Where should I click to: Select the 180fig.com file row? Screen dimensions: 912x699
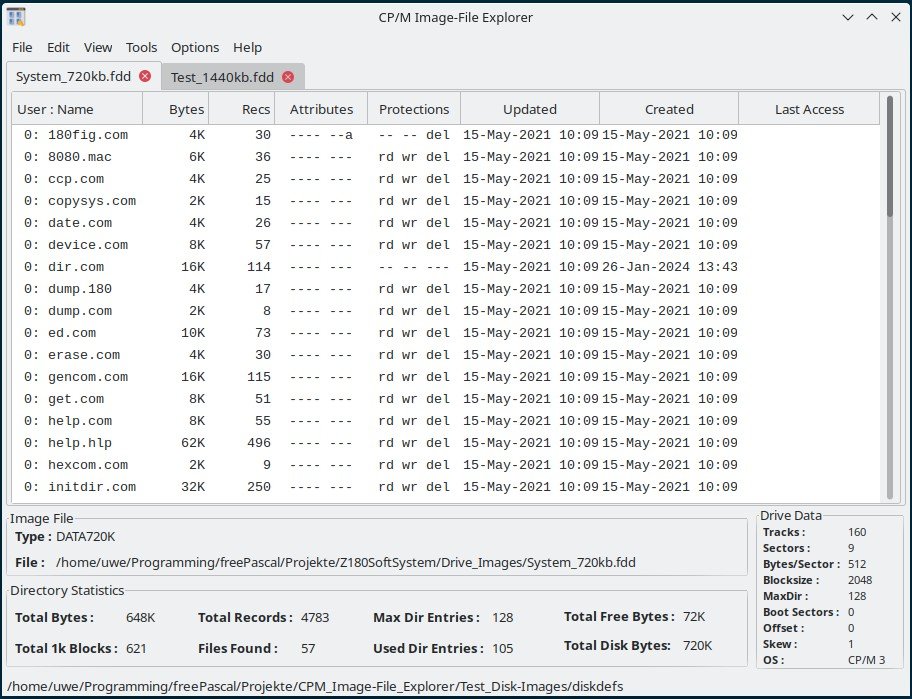pos(446,135)
